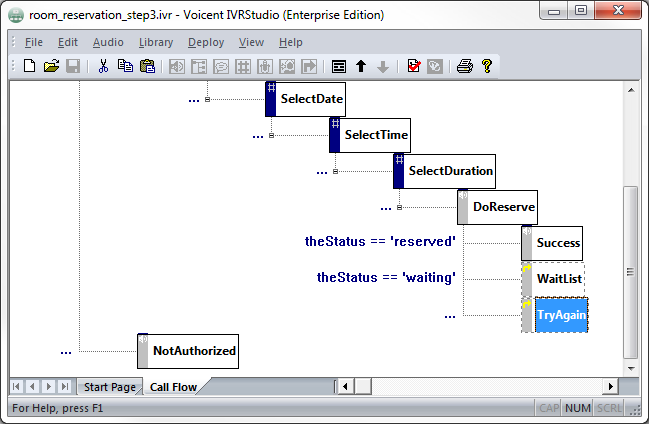Open the Audio menu
The height and width of the screenshot is (424, 649).
coord(108,42)
